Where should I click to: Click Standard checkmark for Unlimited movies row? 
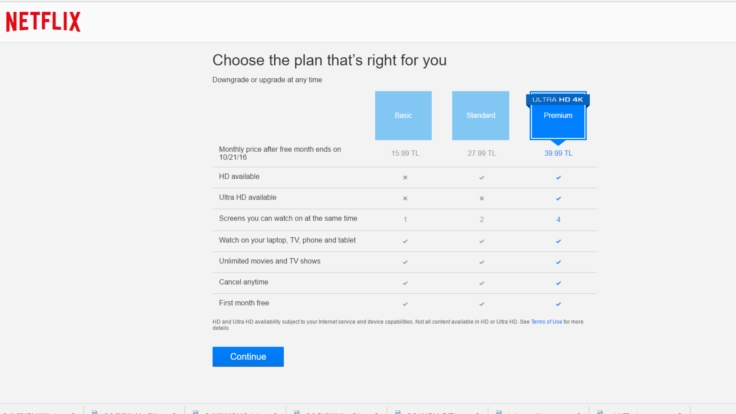pyautogui.click(x=482, y=262)
